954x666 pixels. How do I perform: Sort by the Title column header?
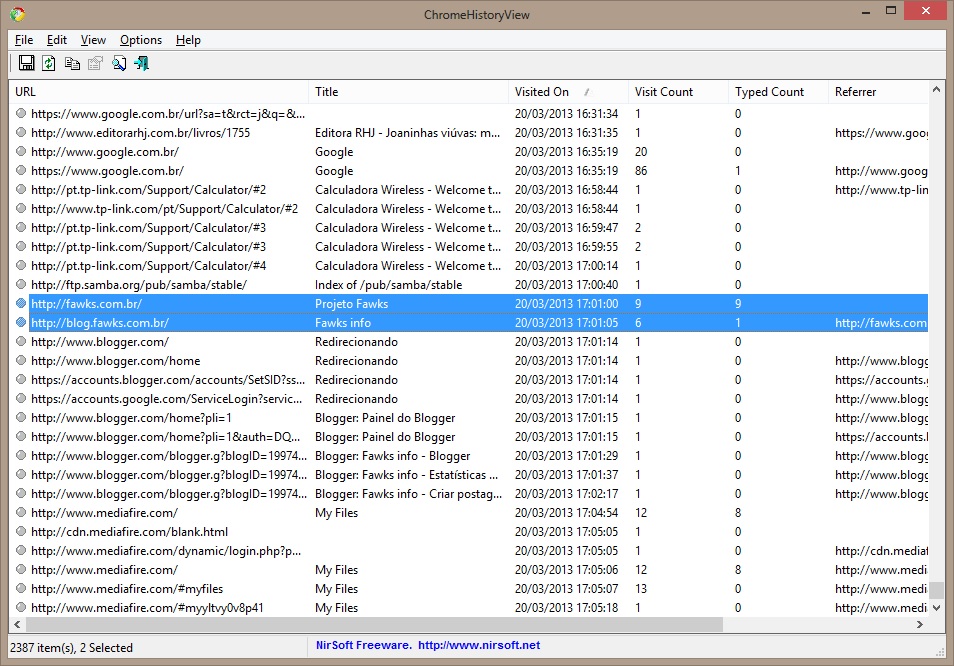click(408, 92)
